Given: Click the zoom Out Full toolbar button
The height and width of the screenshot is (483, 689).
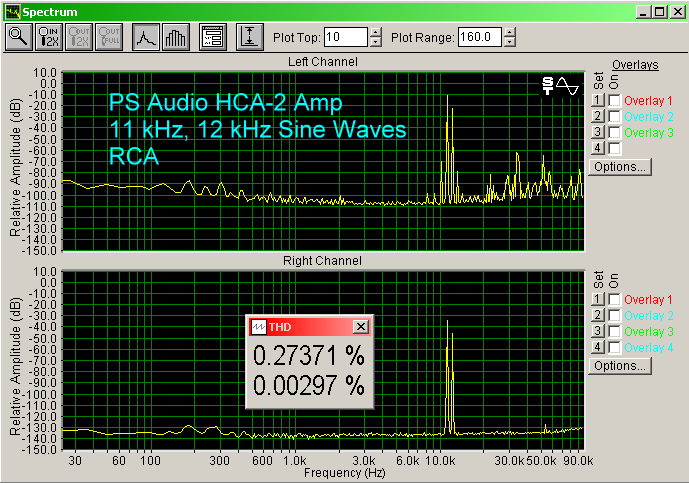Looking at the screenshot, I should [x=107, y=37].
